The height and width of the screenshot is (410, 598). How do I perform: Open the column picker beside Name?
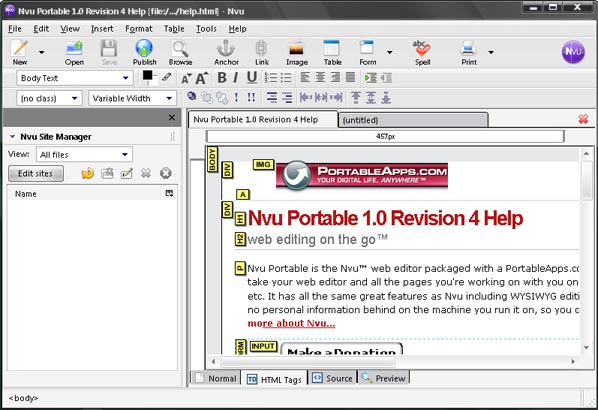[169, 193]
